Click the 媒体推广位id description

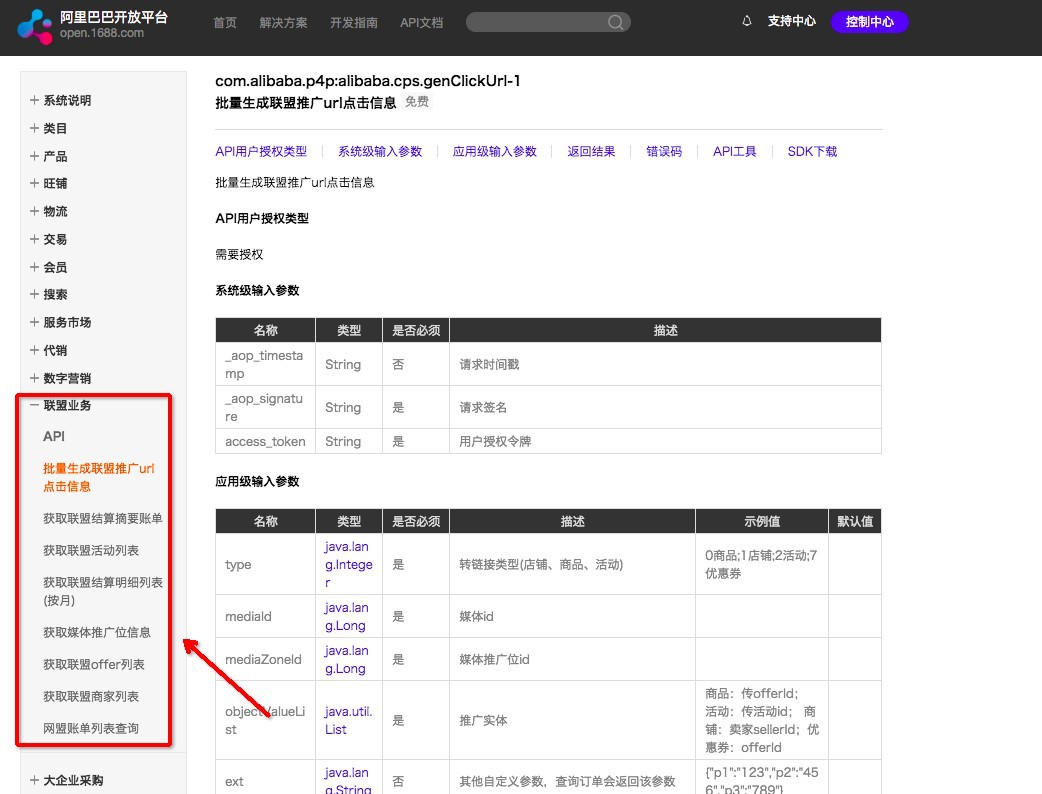click(494, 660)
